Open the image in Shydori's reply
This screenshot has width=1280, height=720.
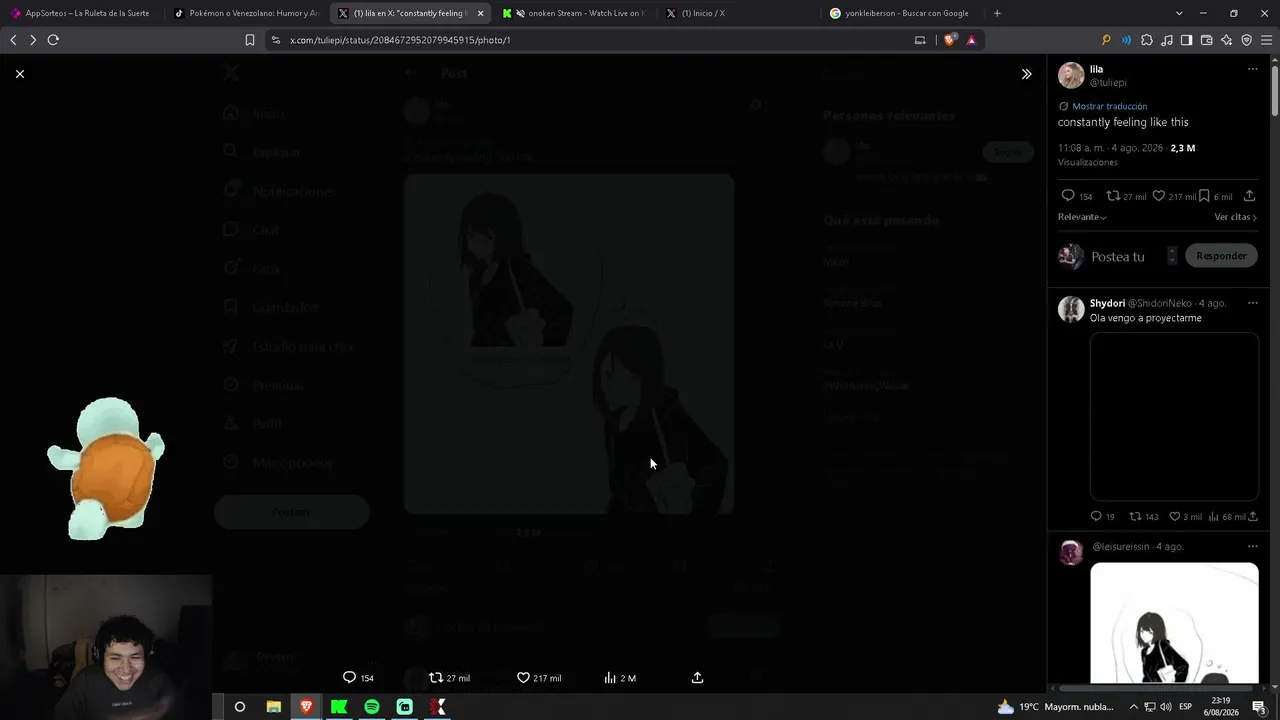tap(1174, 416)
